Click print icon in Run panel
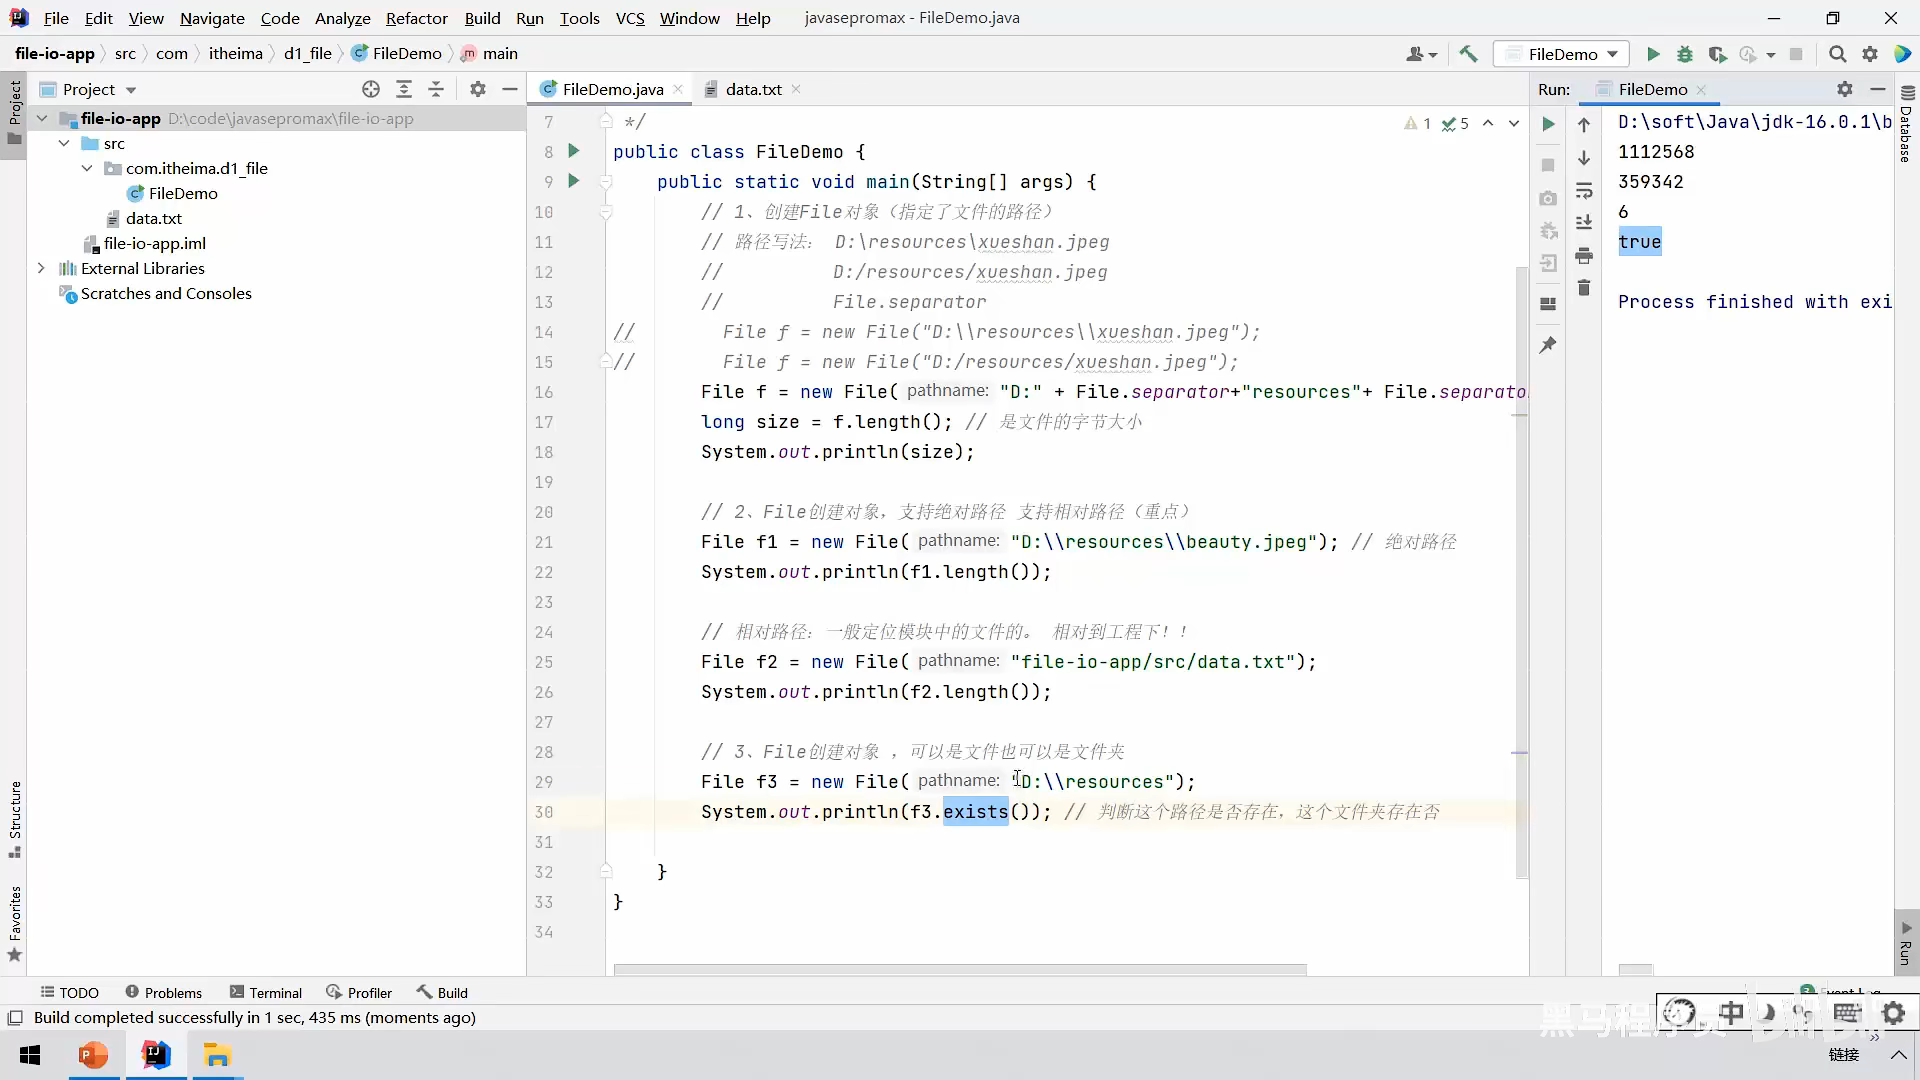1920x1080 pixels. click(1584, 256)
